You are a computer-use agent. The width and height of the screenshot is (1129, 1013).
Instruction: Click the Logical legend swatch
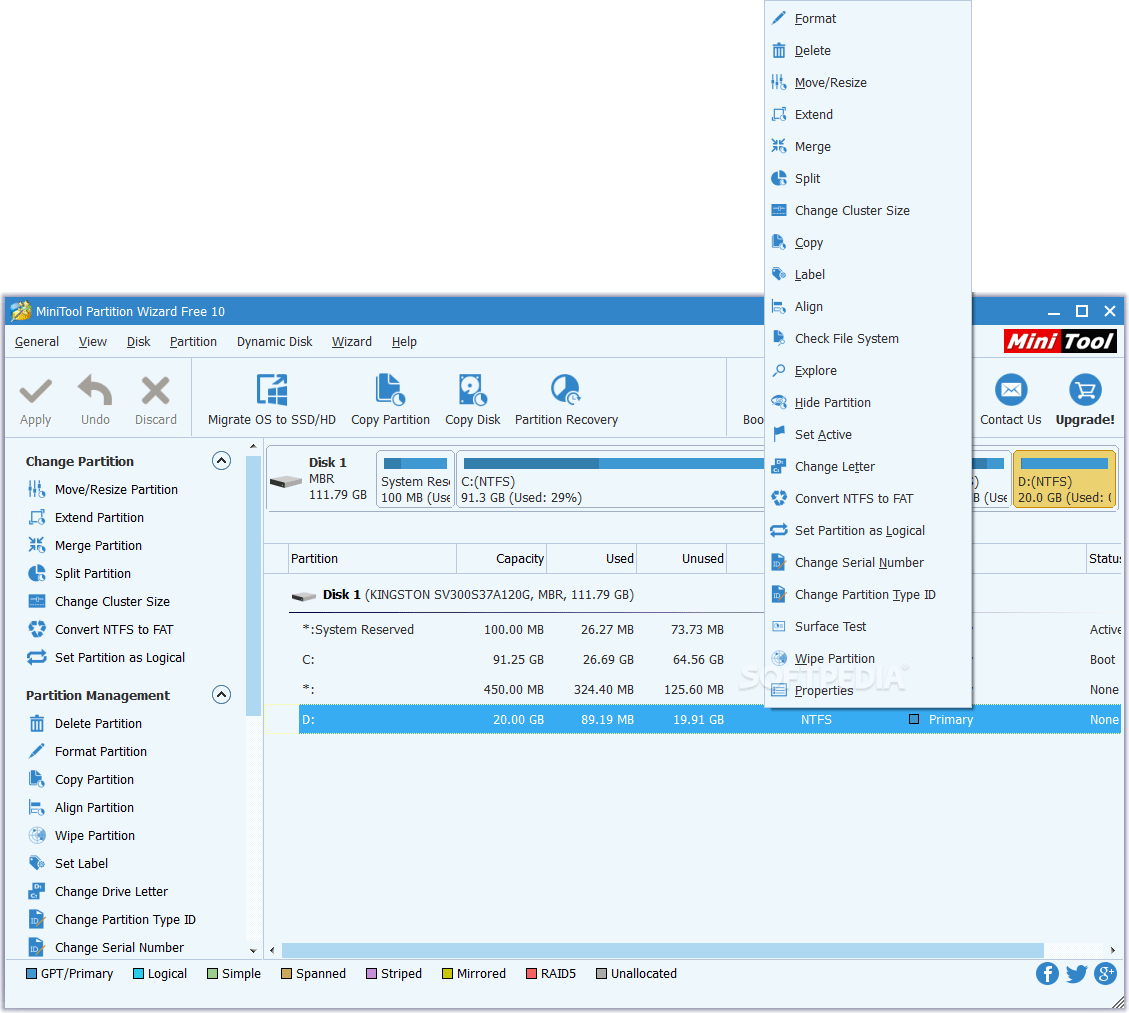(138, 973)
